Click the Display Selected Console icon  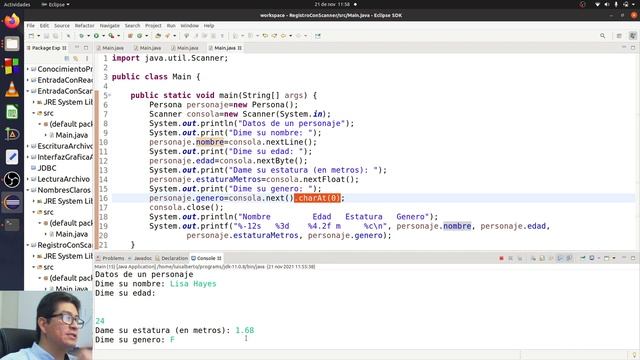coord(591,258)
